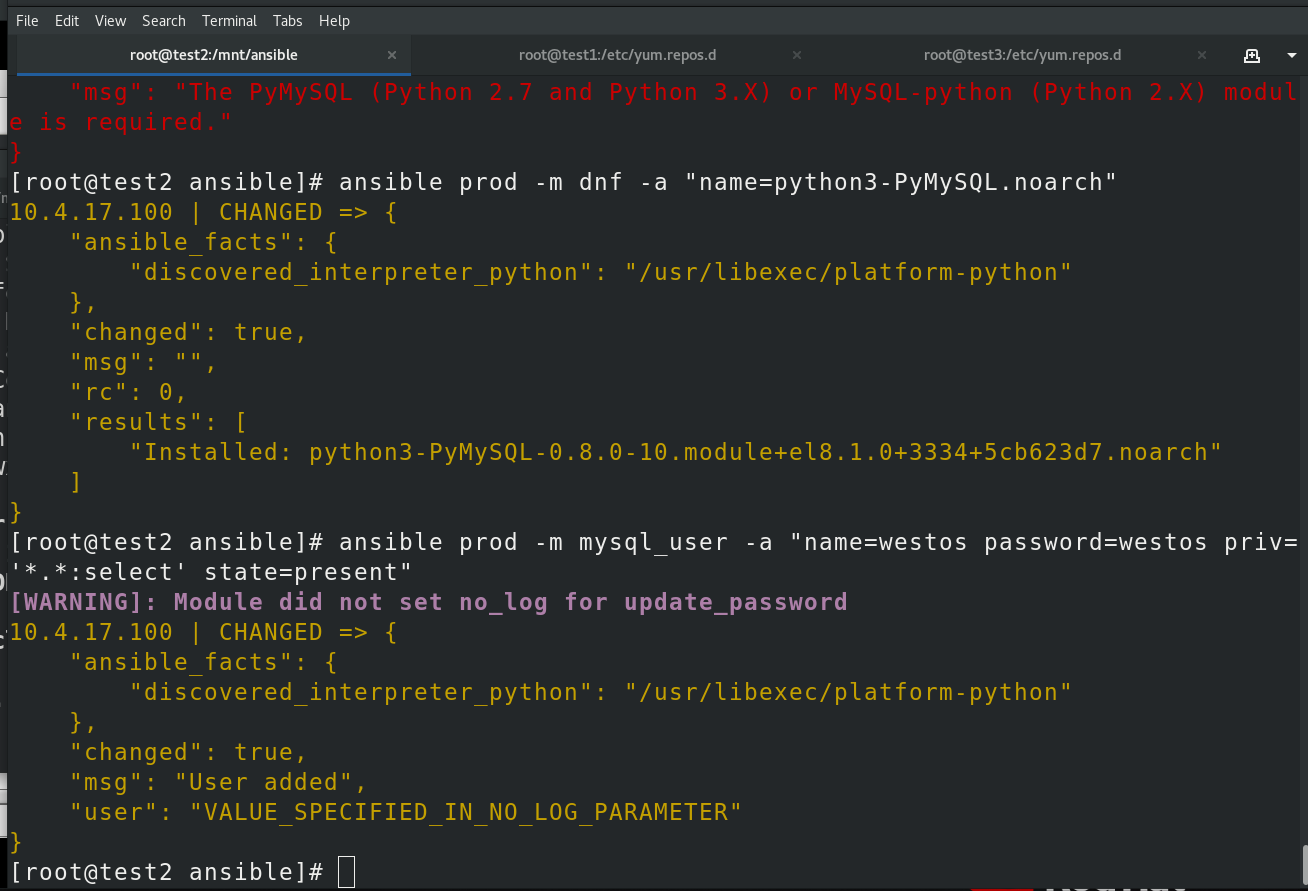This screenshot has width=1308, height=891.
Task: Click the ansible prod -m dnf command
Action: coord(728,182)
